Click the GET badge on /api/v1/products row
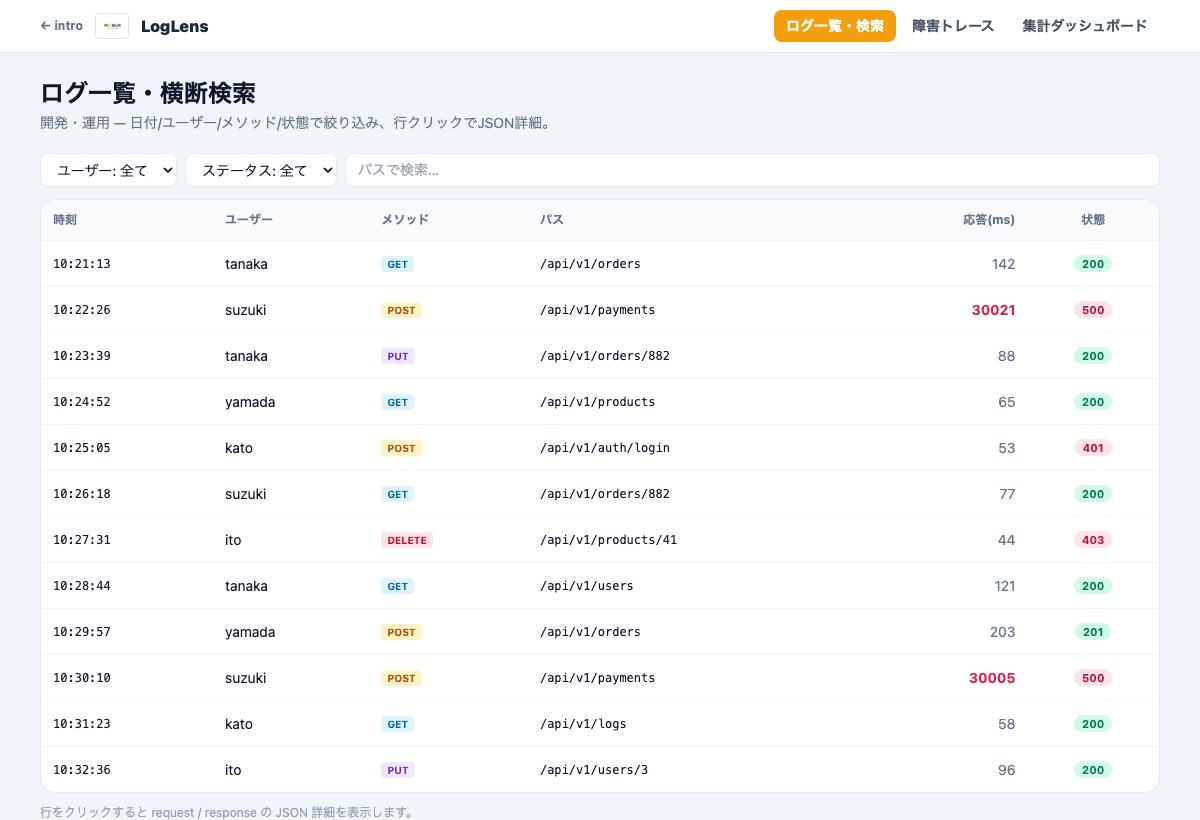The height and width of the screenshot is (820, 1200). (398, 402)
